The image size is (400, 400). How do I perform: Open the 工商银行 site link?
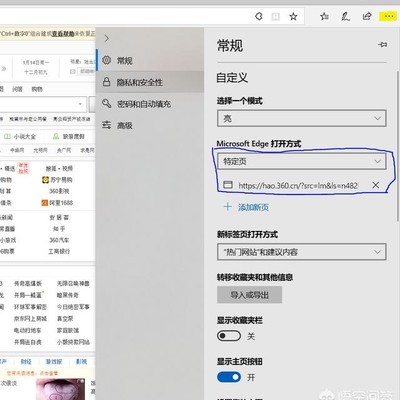pyautogui.click(x=59, y=251)
